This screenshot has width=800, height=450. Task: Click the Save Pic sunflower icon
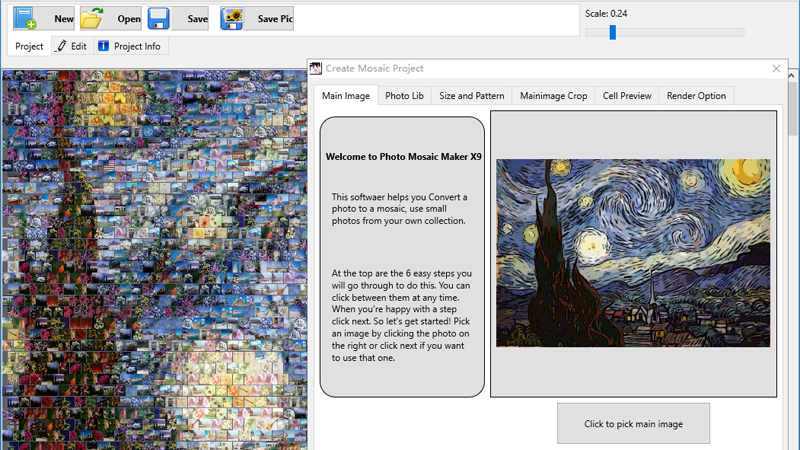(x=232, y=18)
